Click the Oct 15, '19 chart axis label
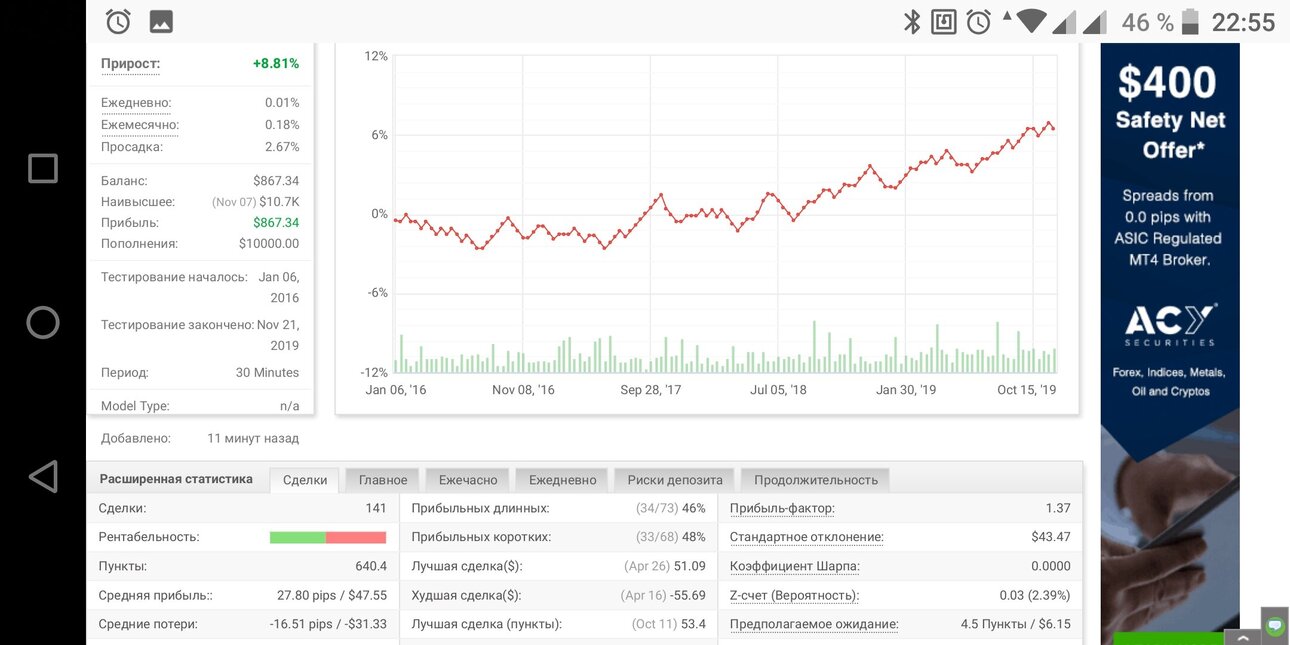Screen dimensions: 1290x645 1026,390
